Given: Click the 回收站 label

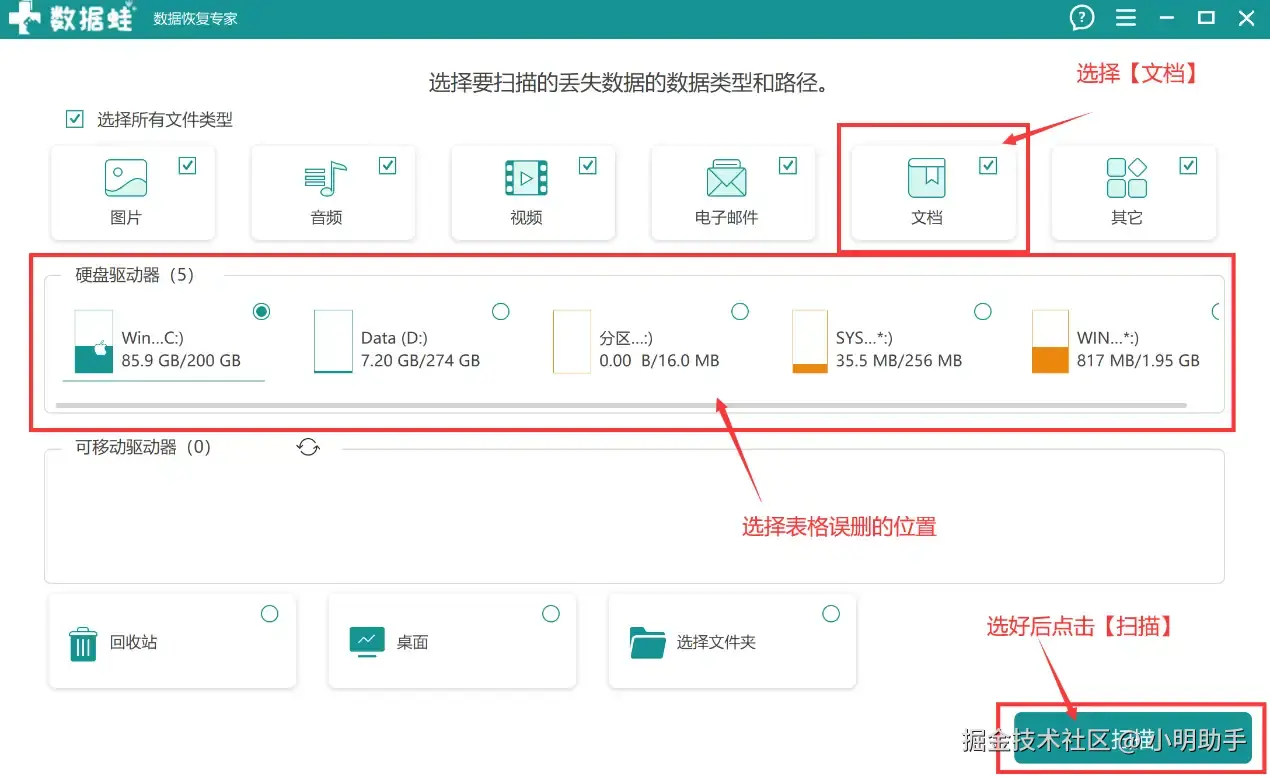Looking at the screenshot, I should [x=133, y=642].
